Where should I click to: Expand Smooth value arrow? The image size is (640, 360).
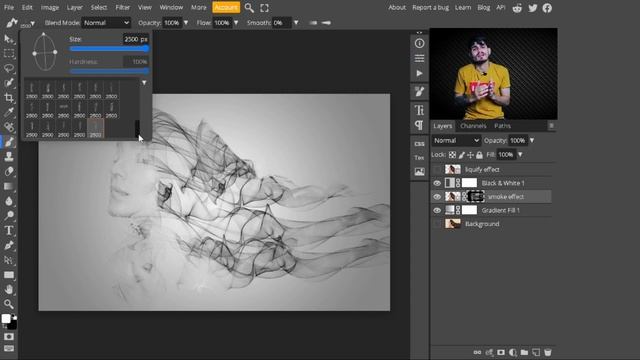tap(296, 23)
